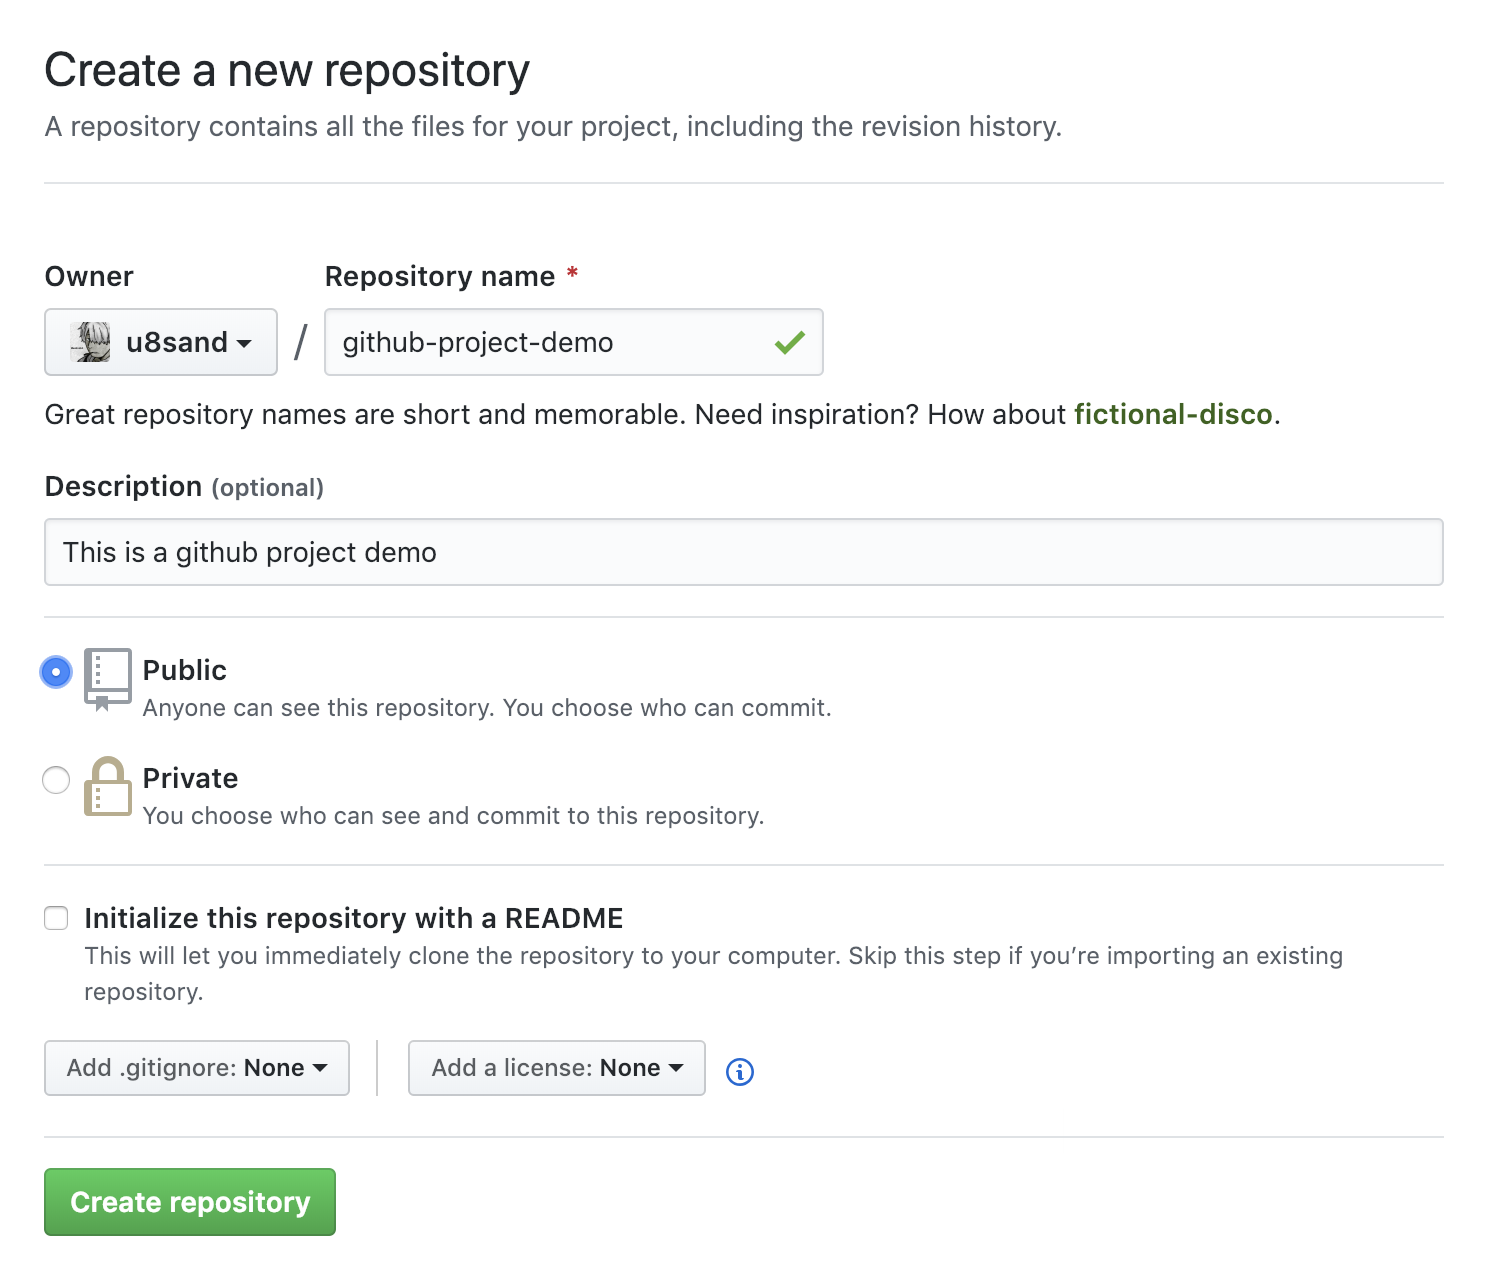Expand the Add a license dropdown
Image resolution: width=1510 pixels, height=1262 pixels.
(x=556, y=1068)
